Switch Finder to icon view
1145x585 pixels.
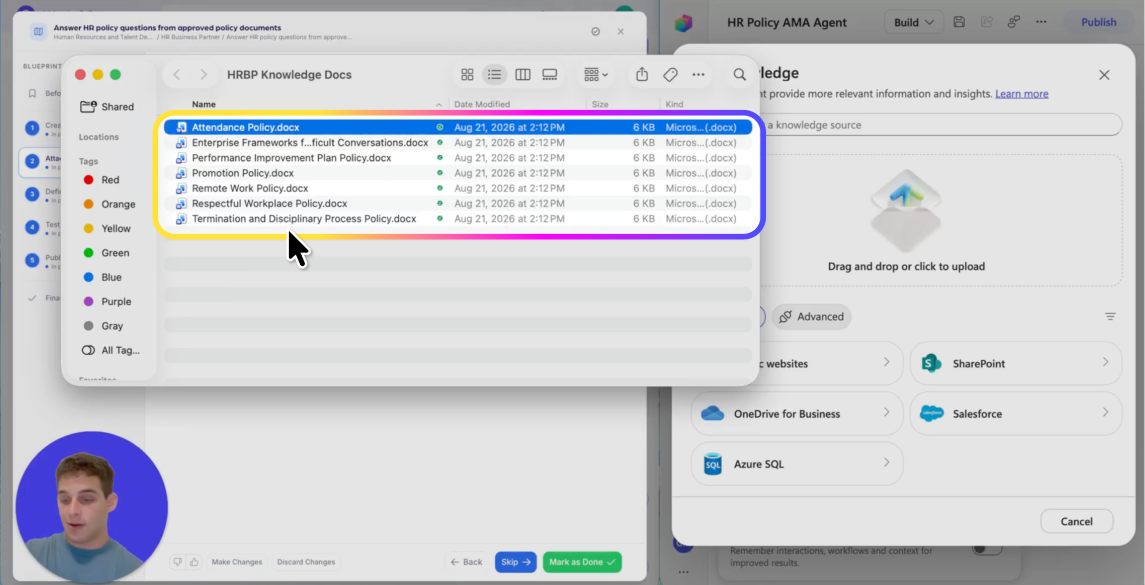pyautogui.click(x=467, y=74)
